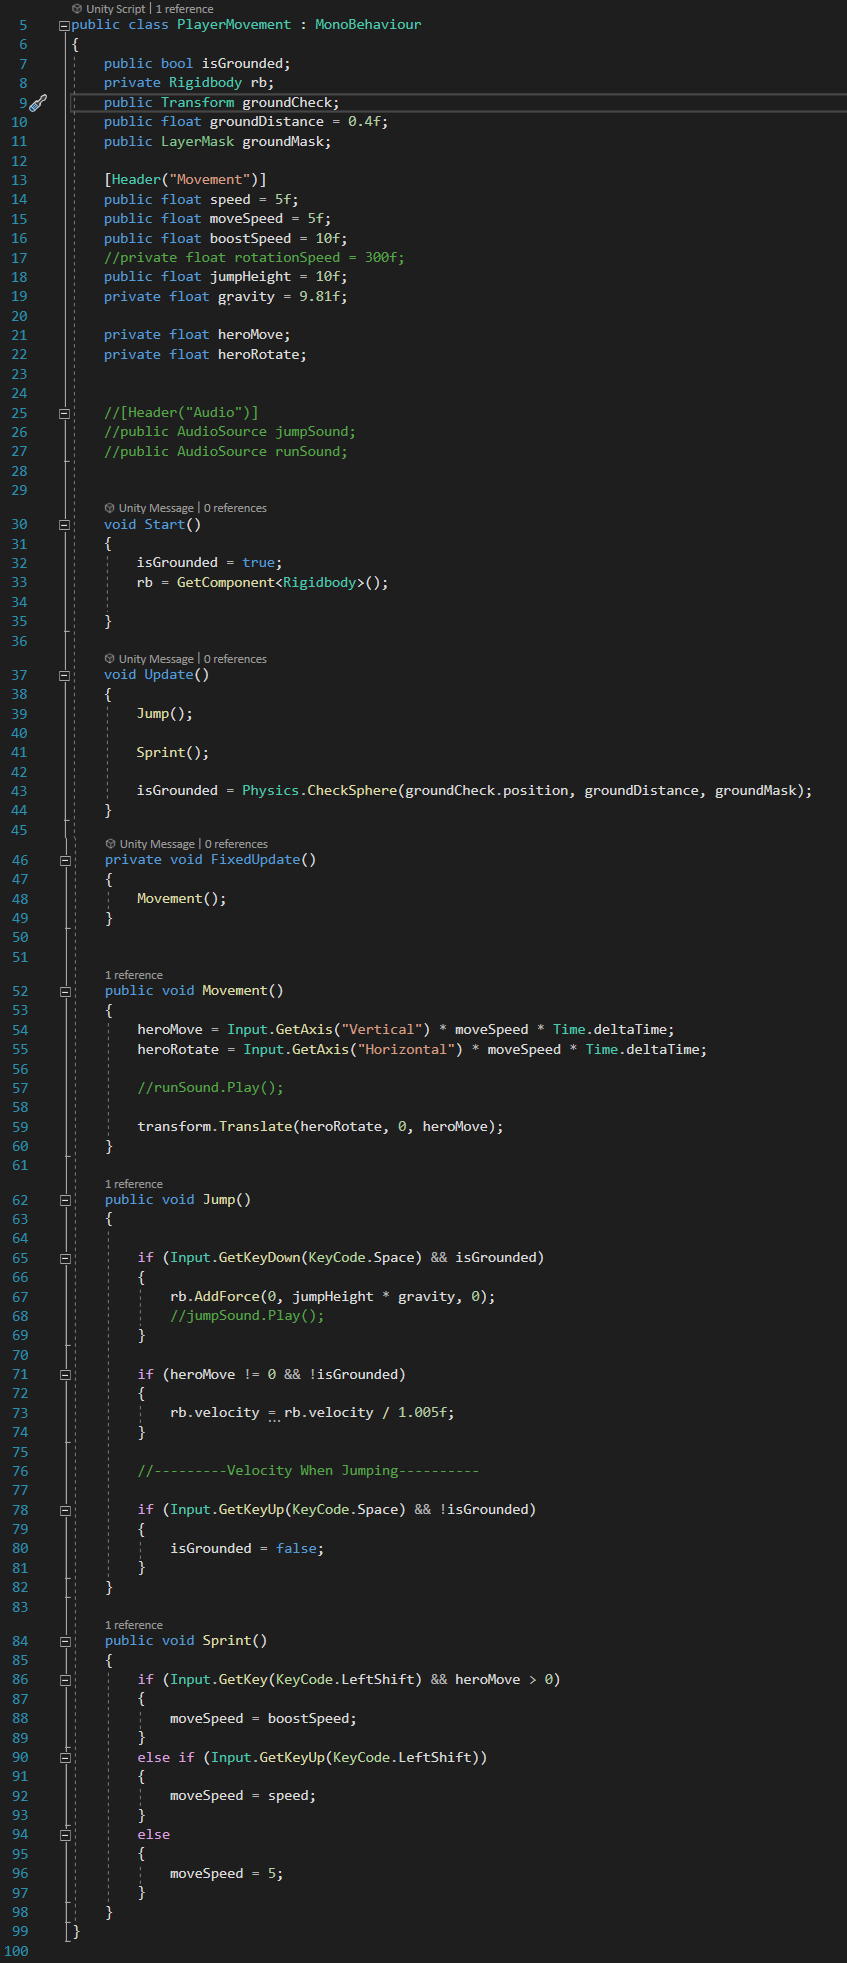Image resolution: width=847 pixels, height=1963 pixels.
Task: Click line number 100 in the margin
Action: [x=16, y=1951]
